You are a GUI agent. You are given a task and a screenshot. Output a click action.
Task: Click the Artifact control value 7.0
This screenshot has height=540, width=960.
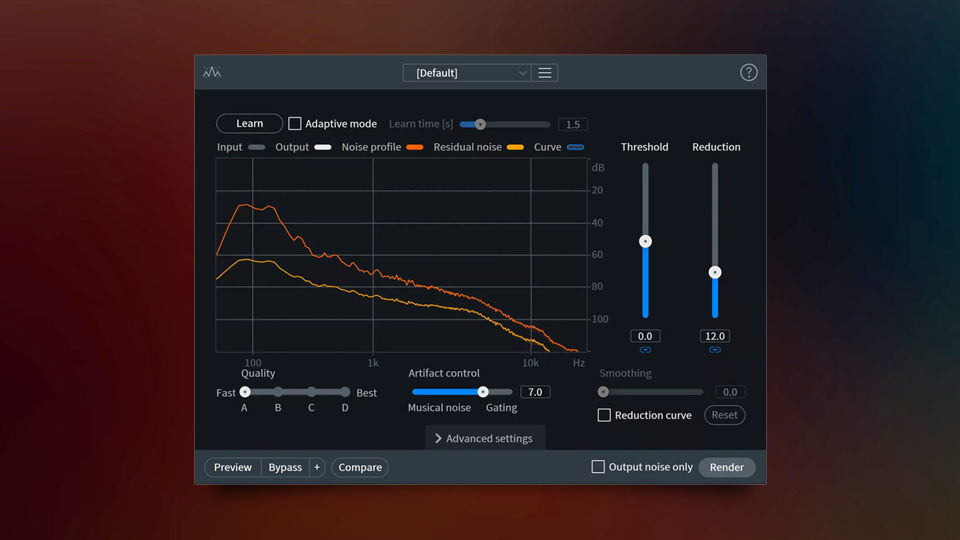(x=535, y=392)
